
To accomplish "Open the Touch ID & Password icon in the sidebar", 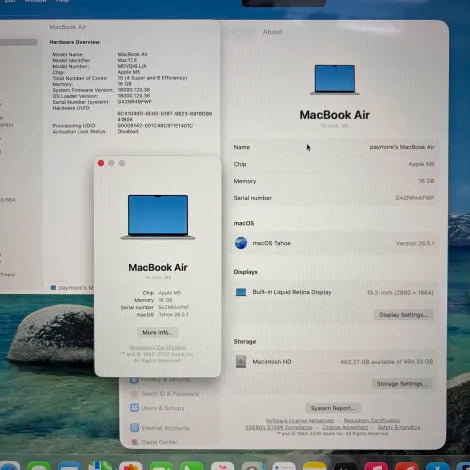I will pyautogui.click(x=134, y=394).
